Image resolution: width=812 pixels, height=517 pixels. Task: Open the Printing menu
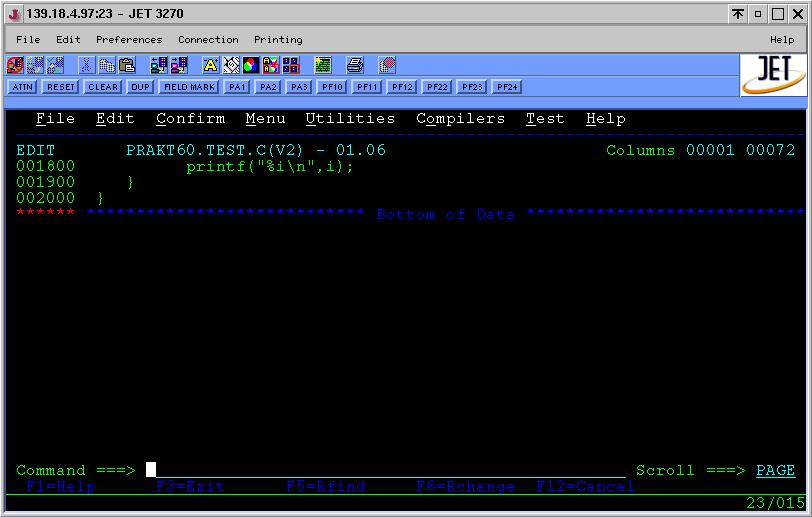278,40
